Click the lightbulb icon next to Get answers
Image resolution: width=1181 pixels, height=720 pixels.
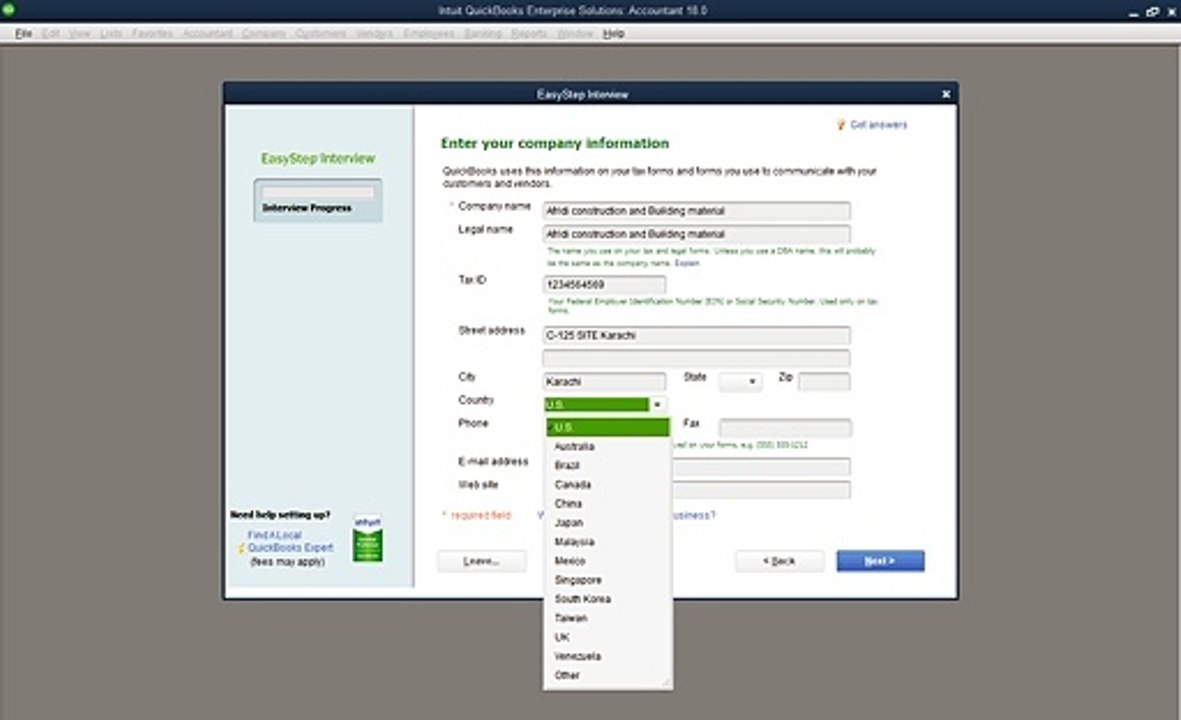coord(841,125)
